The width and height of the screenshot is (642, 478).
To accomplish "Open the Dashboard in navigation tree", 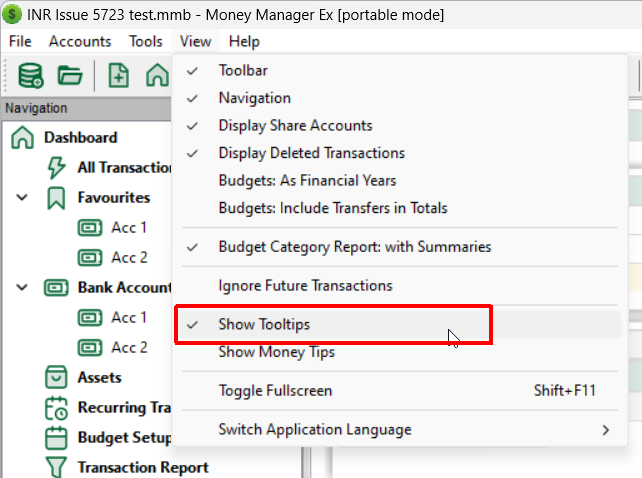I will (x=81, y=138).
